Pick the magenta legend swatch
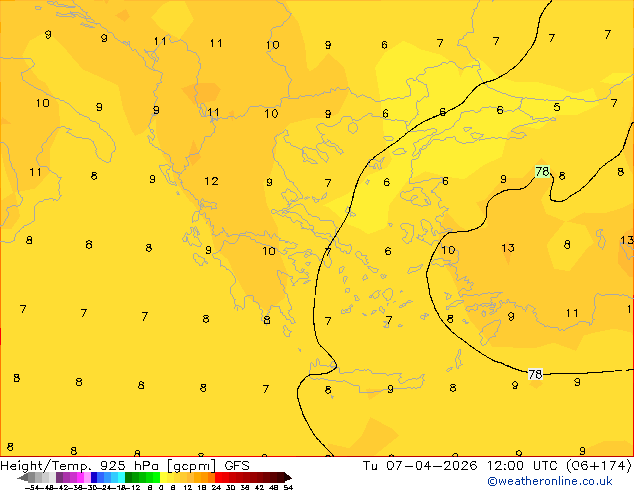Image resolution: width=634 pixels, height=490 pixels. click(80, 477)
